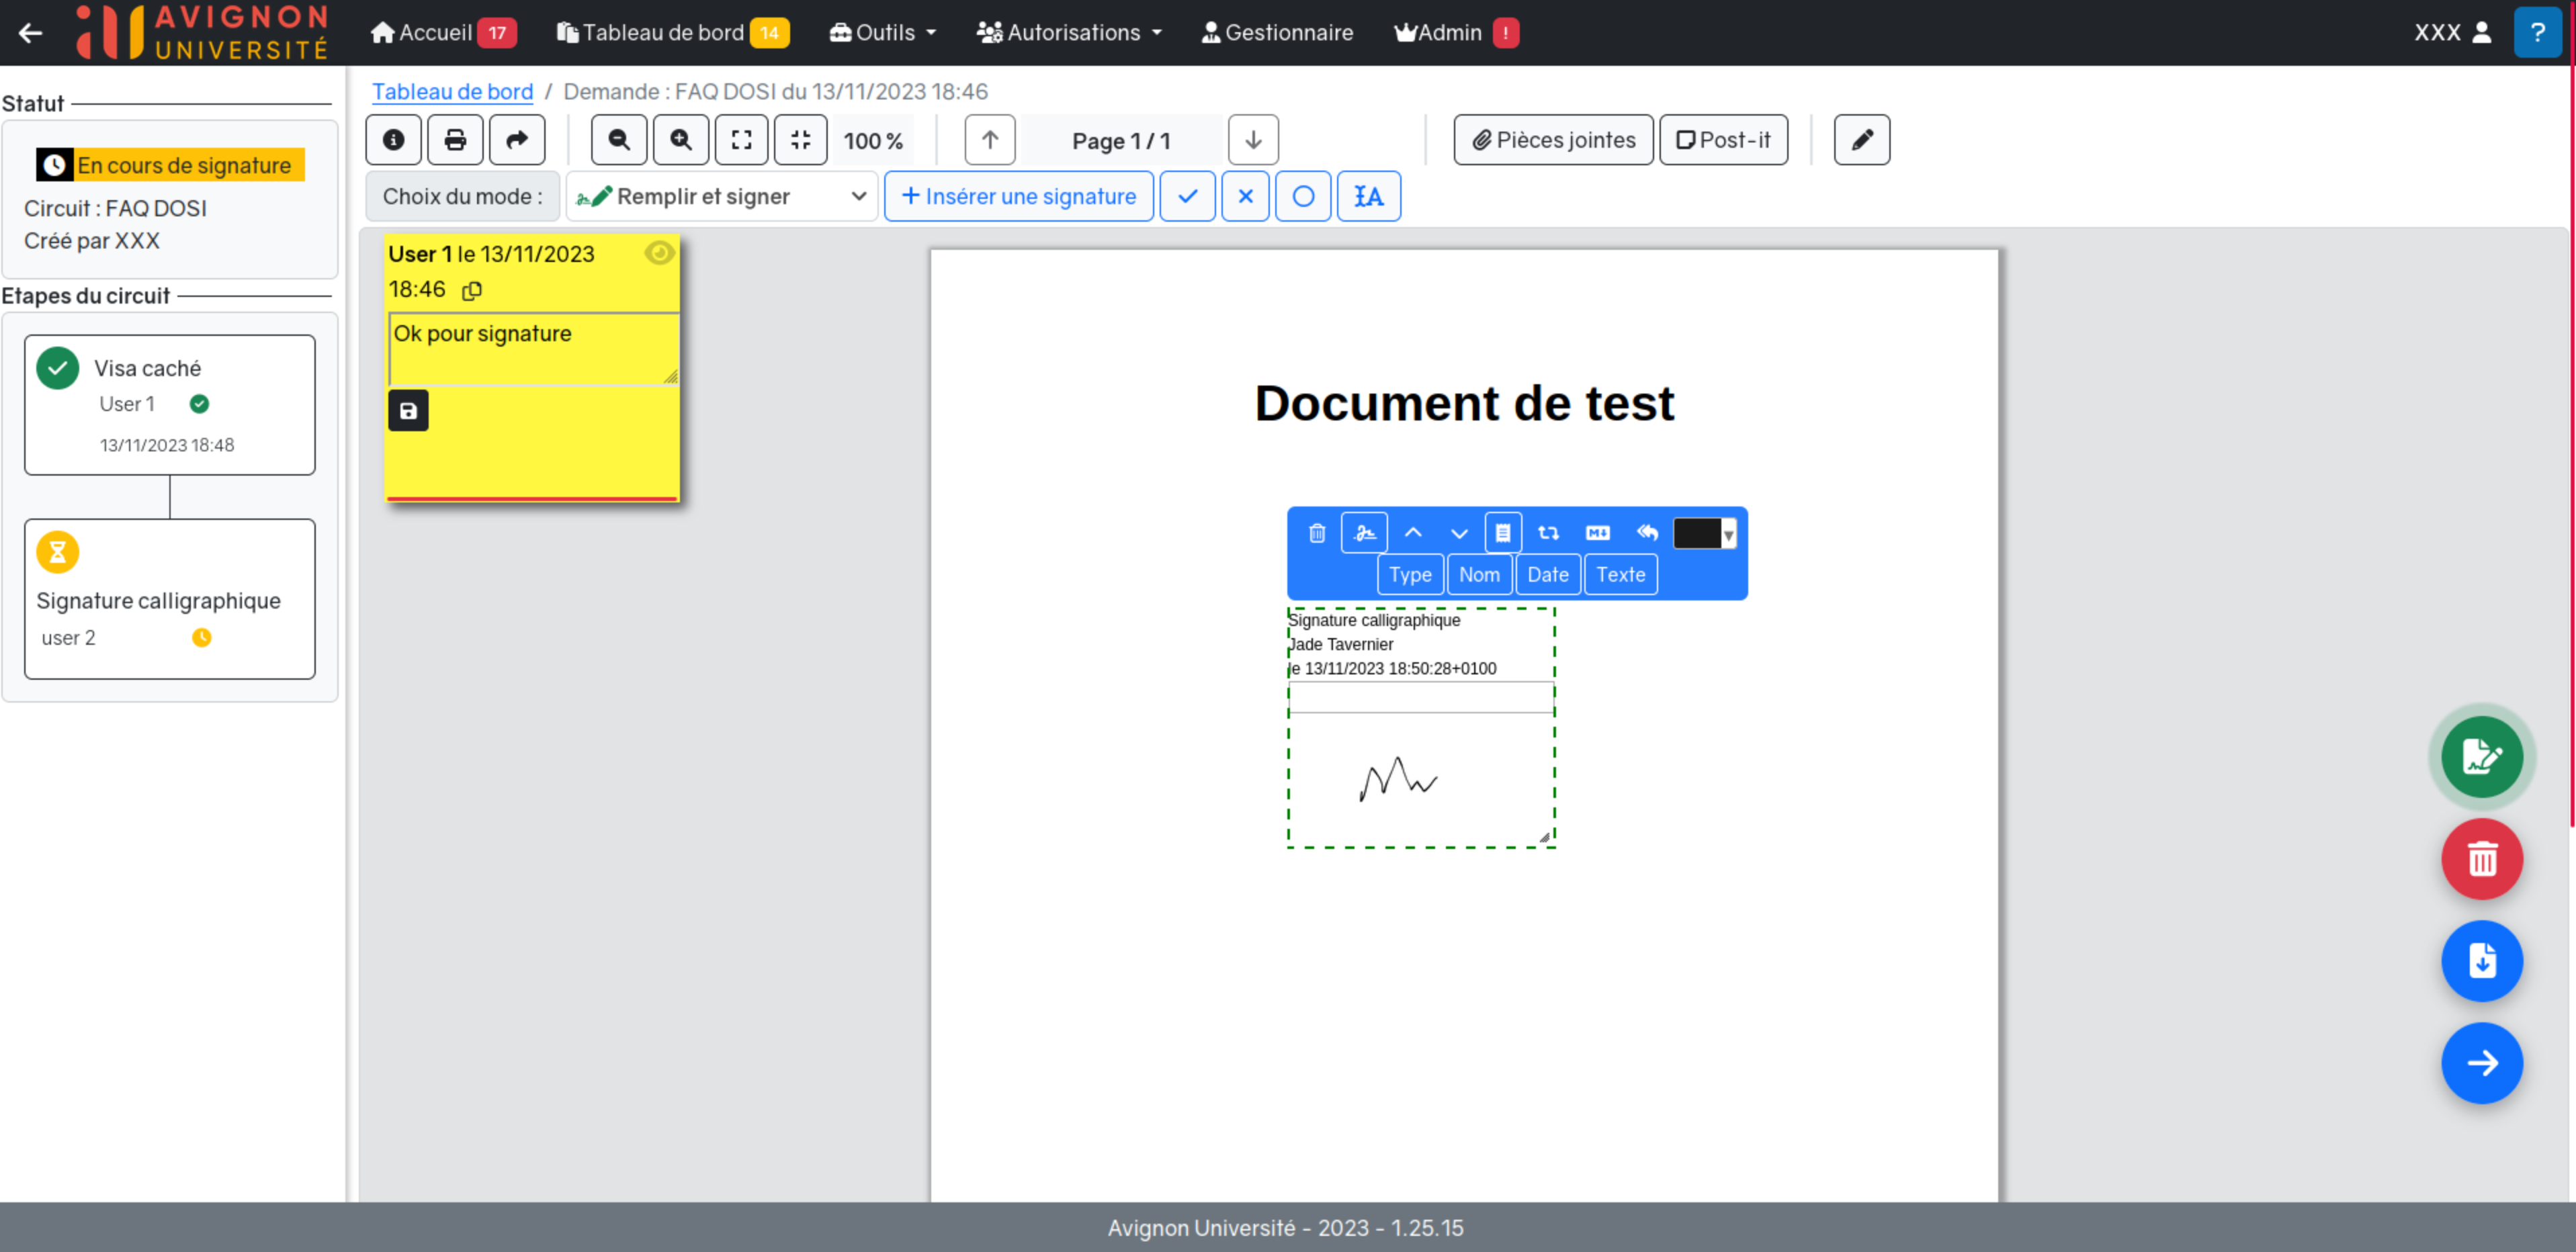Image resolution: width=2576 pixels, height=1252 pixels.
Task: Save the post-it with the floppy icon
Action: click(x=408, y=411)
